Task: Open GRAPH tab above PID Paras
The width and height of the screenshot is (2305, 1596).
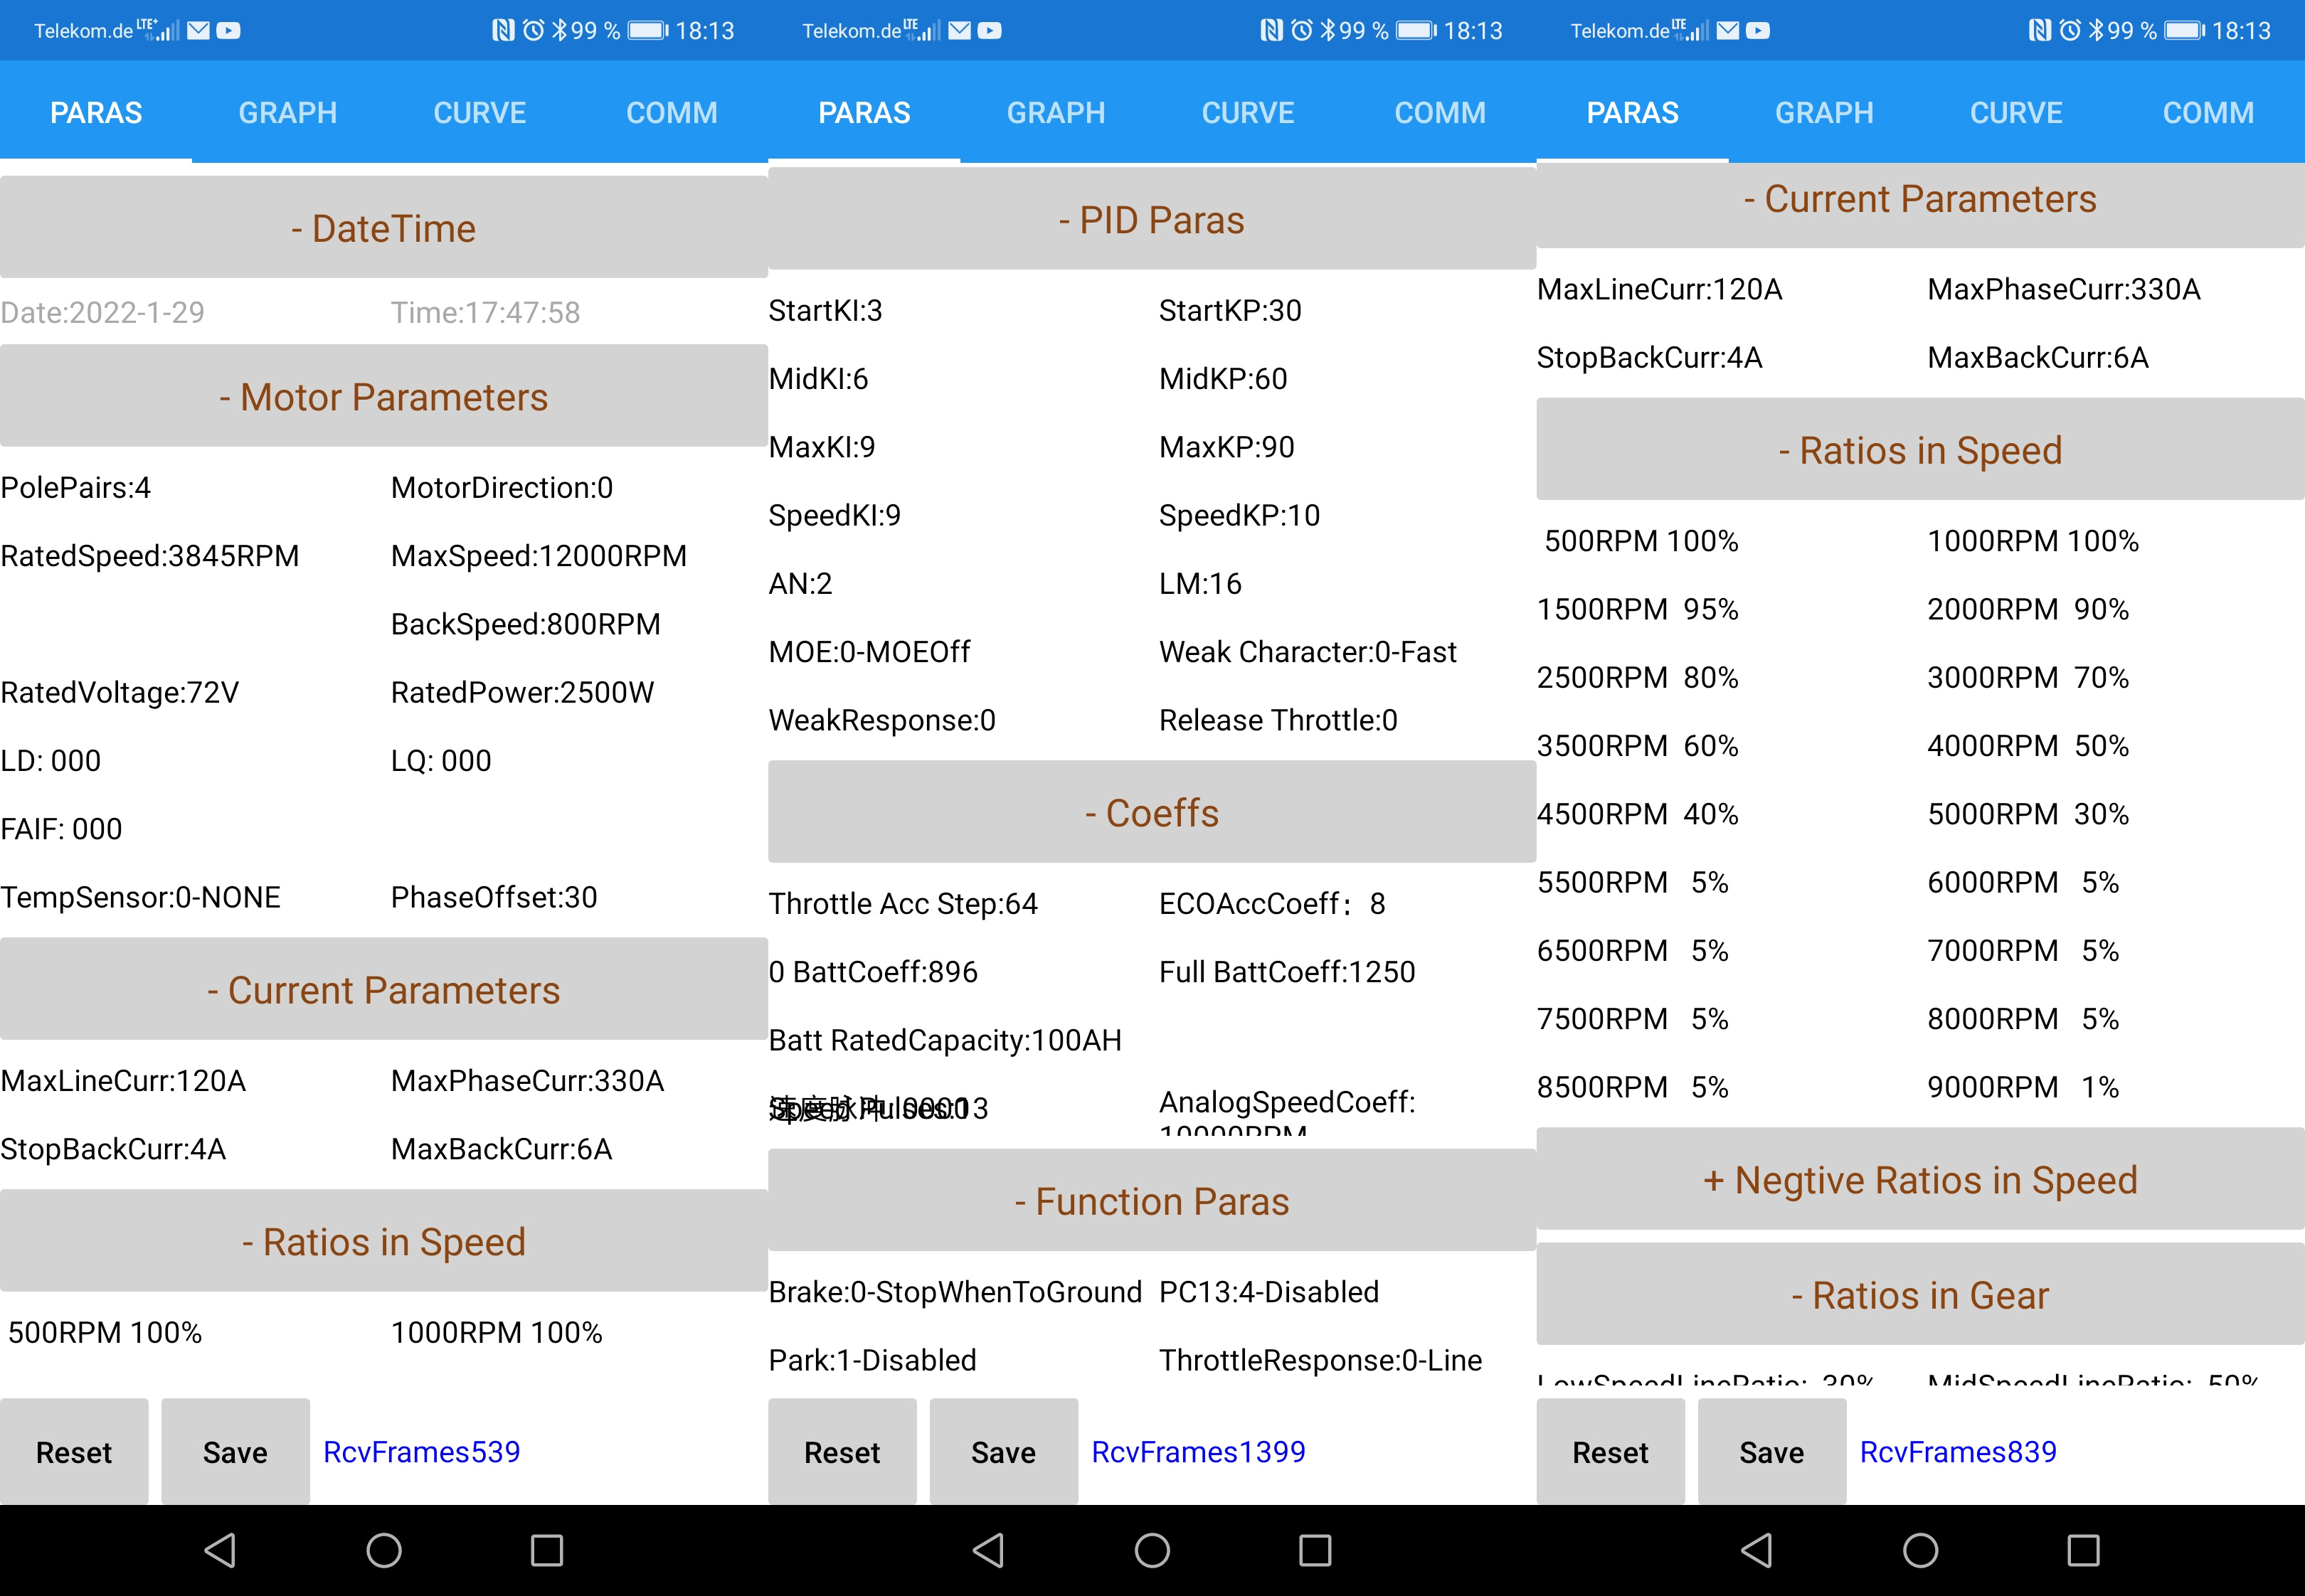Action: click(1056, 113)
